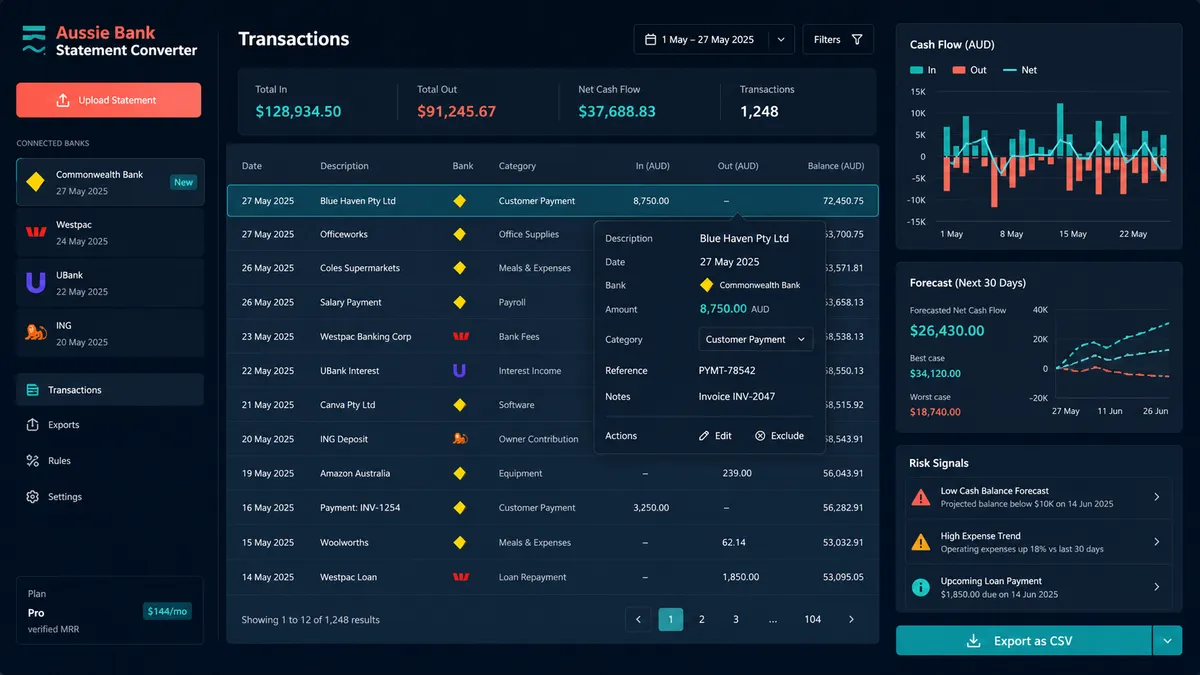Screen dimensions: 1200x675
Task: Select the Coles Supermarkets transaction row
Action: coord(553,268)
